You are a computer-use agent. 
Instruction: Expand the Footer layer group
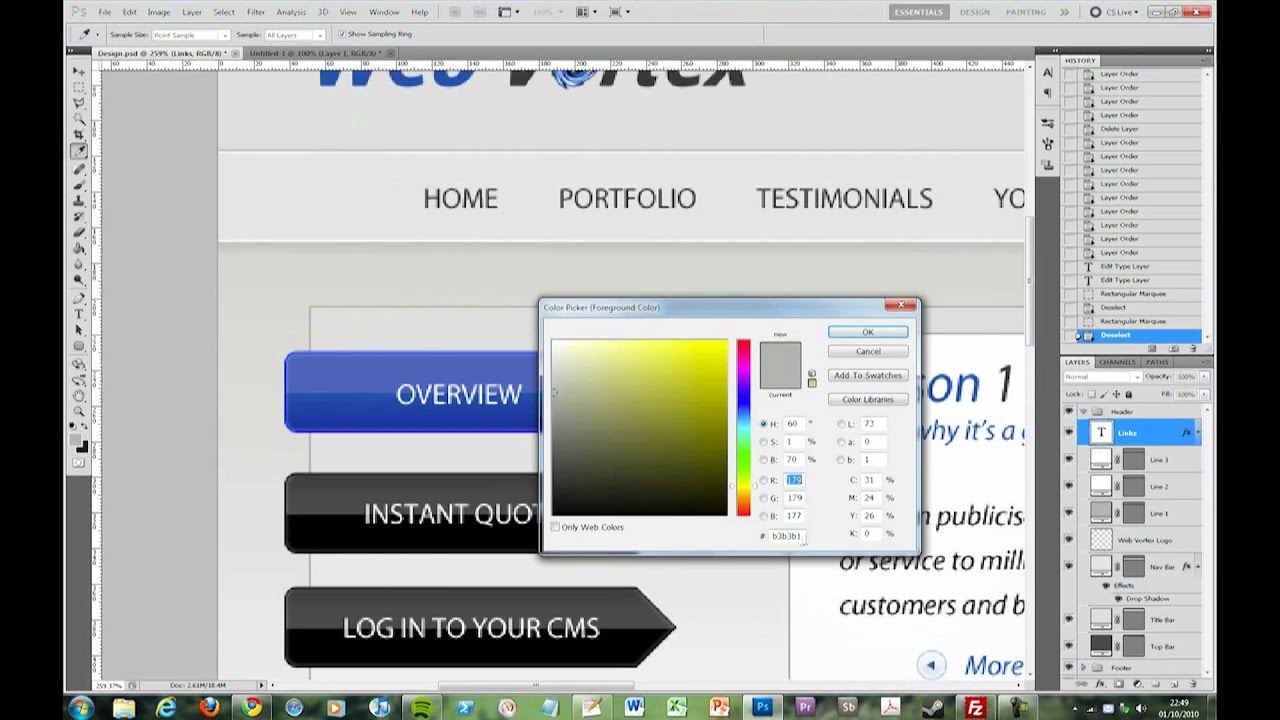click(1083, 668)
